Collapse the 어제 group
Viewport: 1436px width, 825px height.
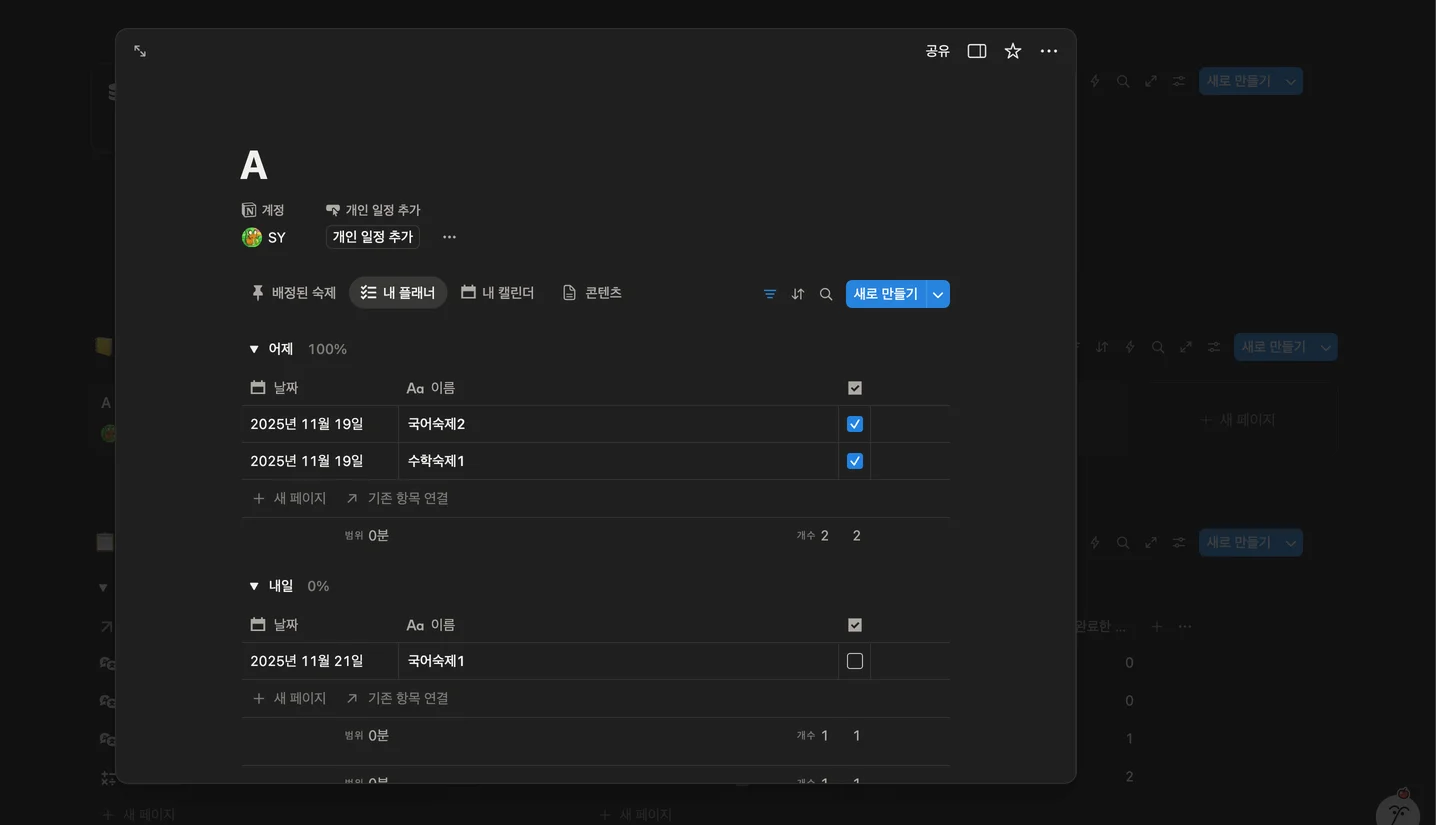254,348
